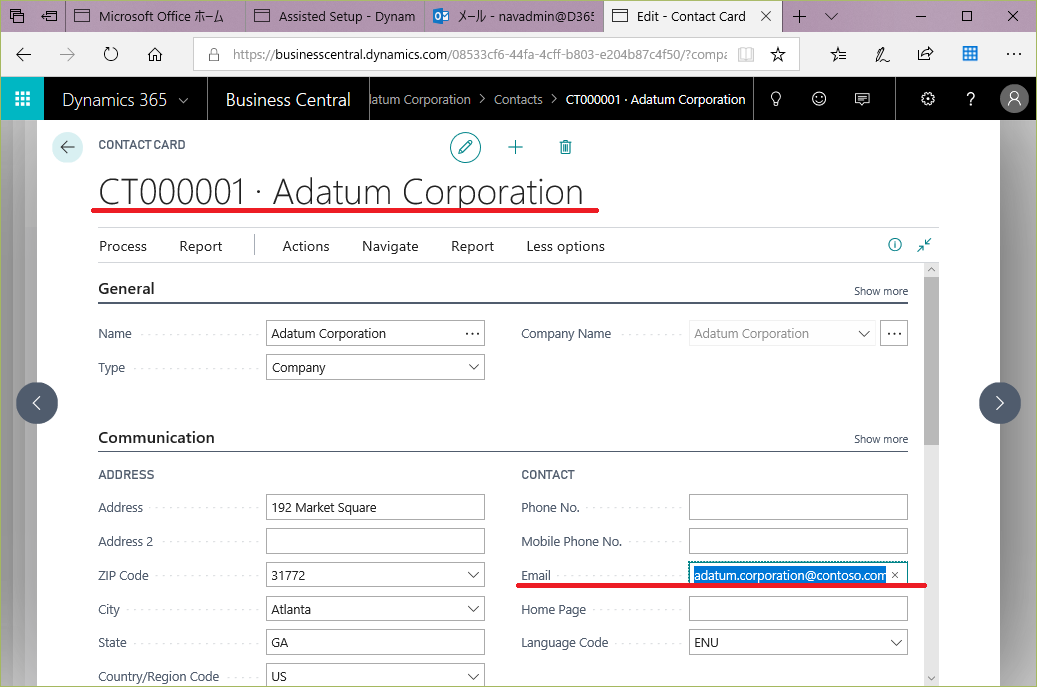
Task: Open the Dynamics 365 app launcher waffle
Action: (22, 99)
